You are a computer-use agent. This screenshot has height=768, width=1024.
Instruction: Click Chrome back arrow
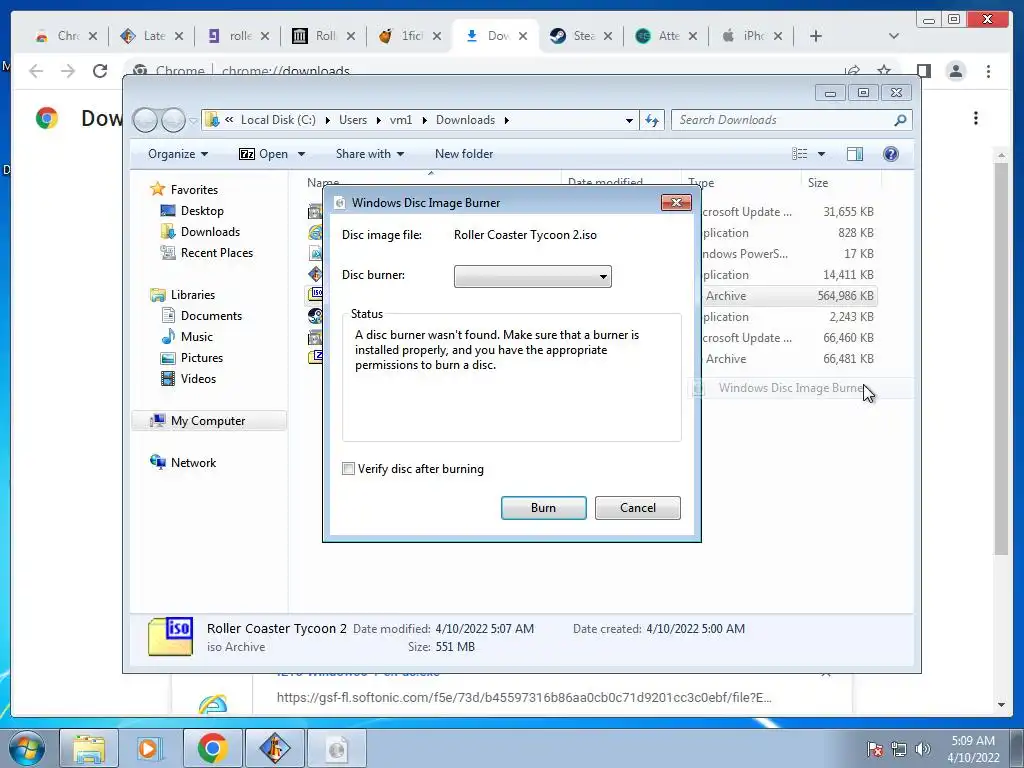point(36,71)
